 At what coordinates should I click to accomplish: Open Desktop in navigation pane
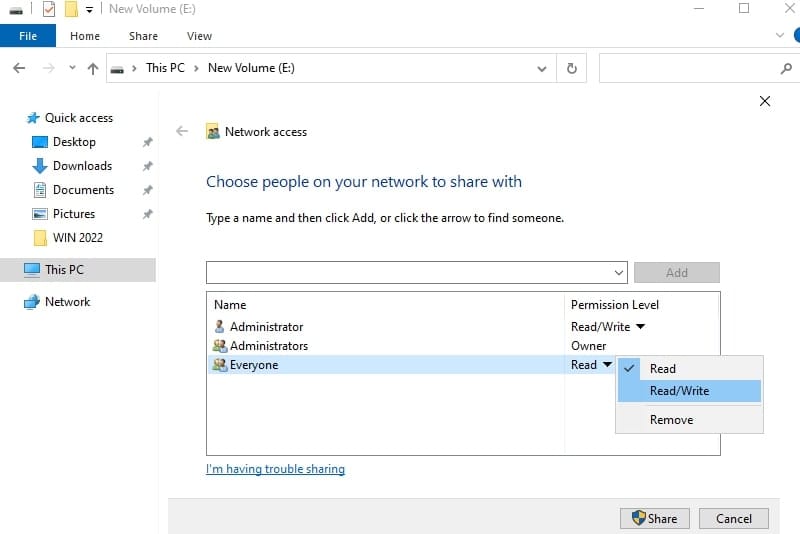point(74,142)
